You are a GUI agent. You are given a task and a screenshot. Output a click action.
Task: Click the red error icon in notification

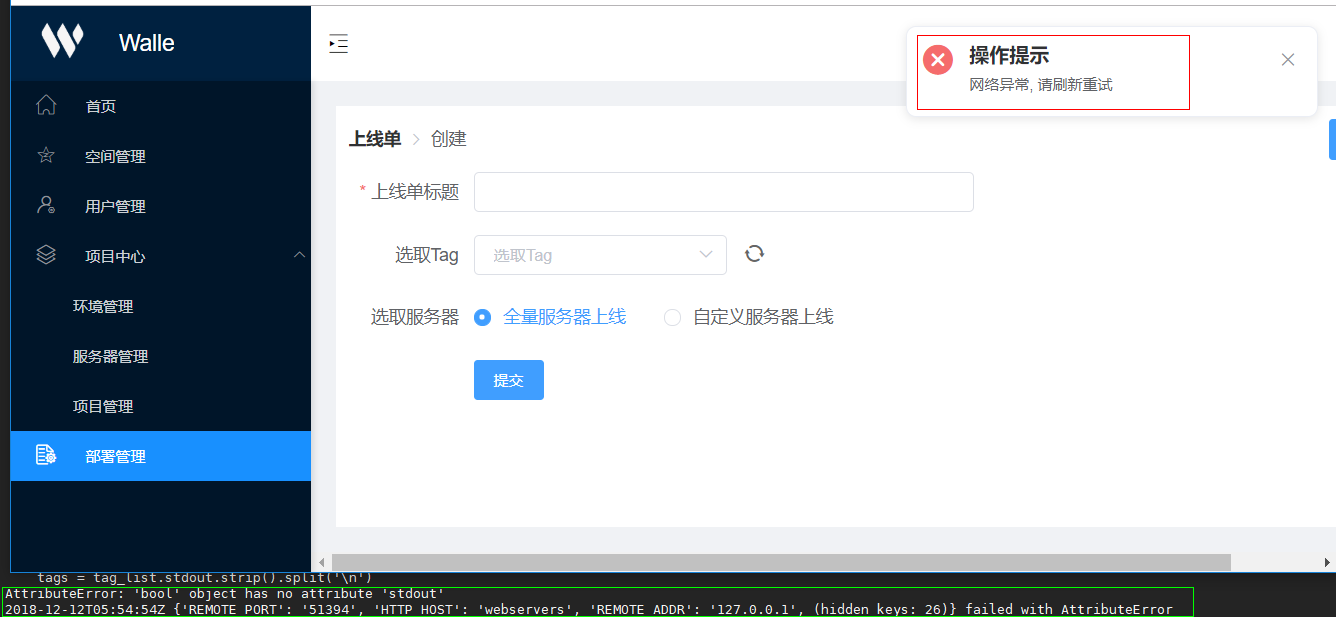938,60
